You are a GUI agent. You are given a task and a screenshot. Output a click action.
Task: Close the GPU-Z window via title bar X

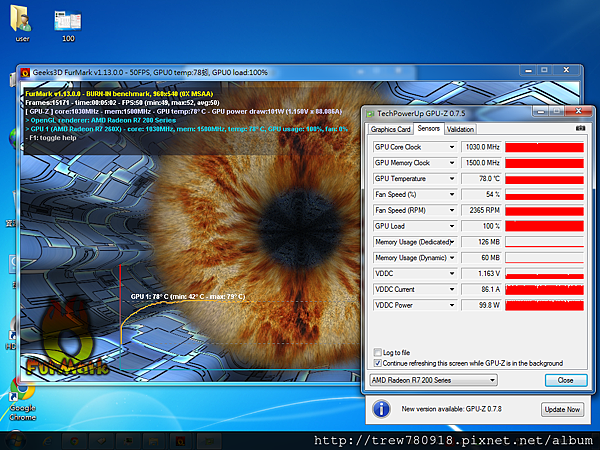coord(579,111)
